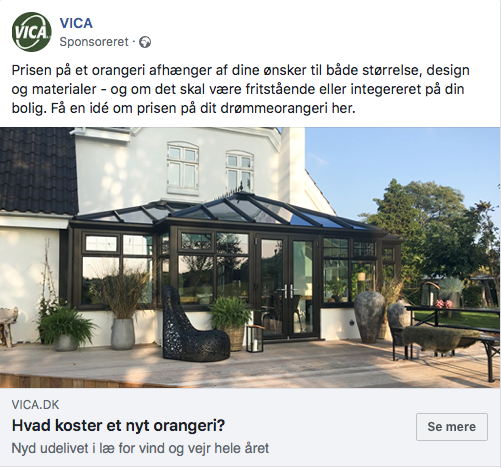The image size is (501, 468).
Task: Click headline Hvad koster et nyt orangeri?
Action: coord(118,426)
